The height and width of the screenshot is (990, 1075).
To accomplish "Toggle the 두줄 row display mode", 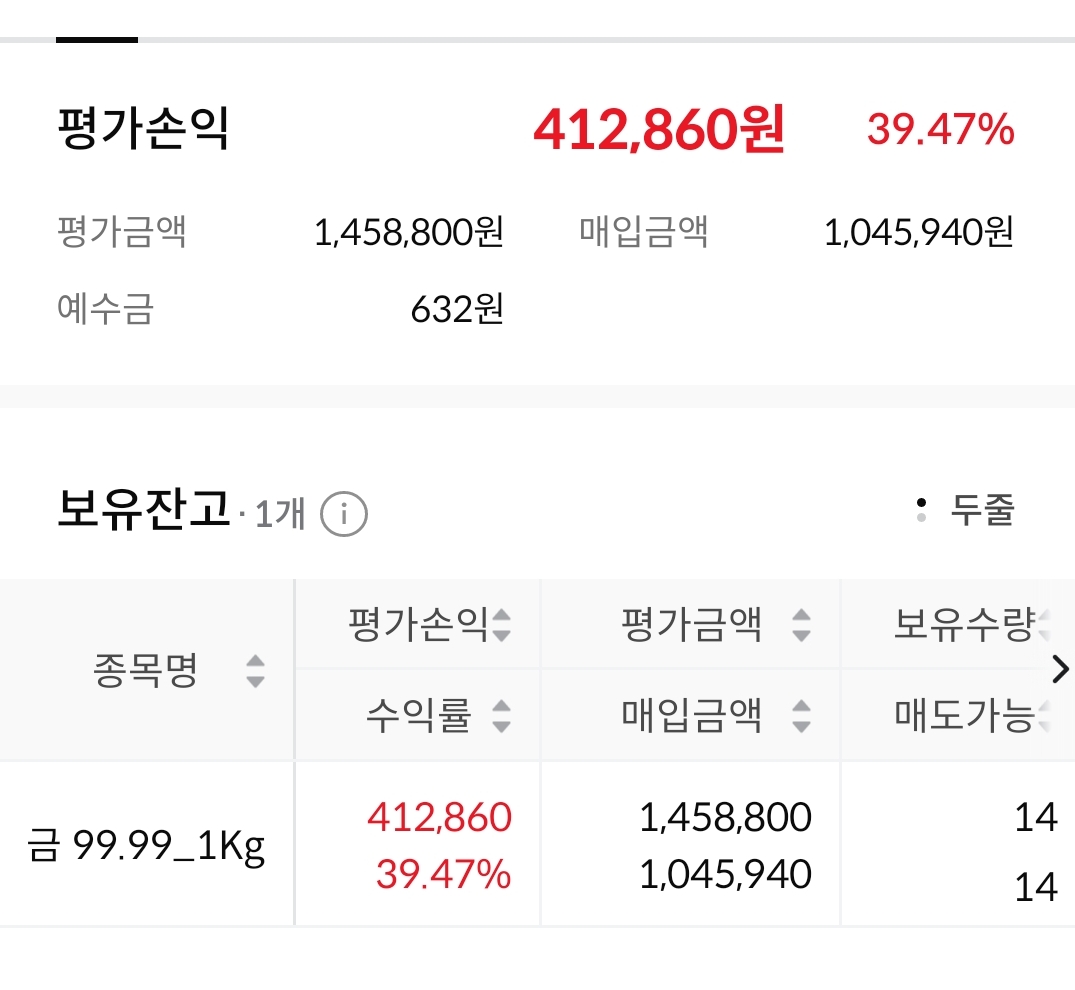I will 965,510.
